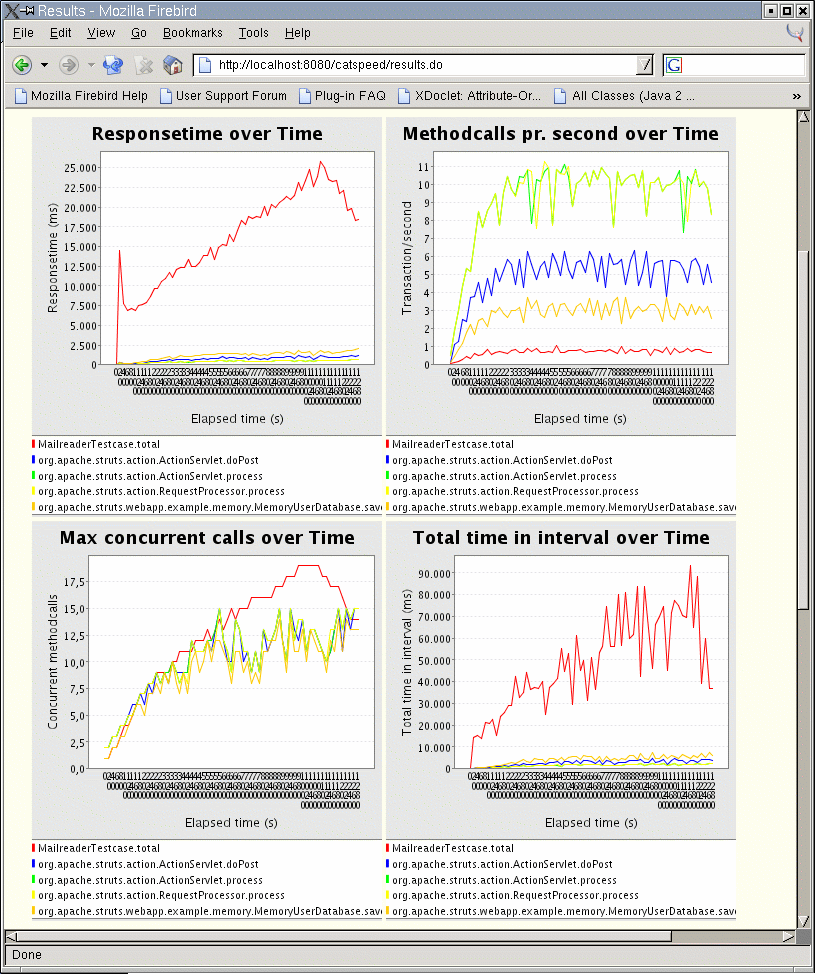Open the Back button history dropdown arrow
815x974 pixels.
click(44, 65)
